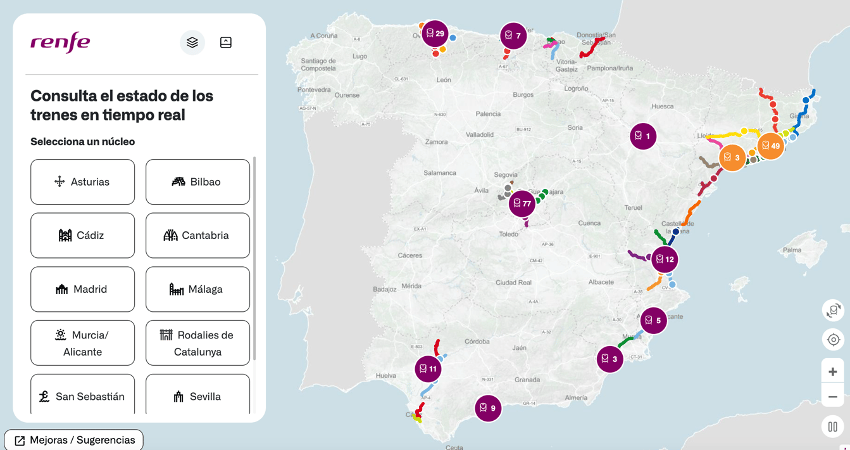The height and width of the screenshot is (450, 850).
Task: Pick the Málaga núcleo
Action: click(x=197, y=289)
